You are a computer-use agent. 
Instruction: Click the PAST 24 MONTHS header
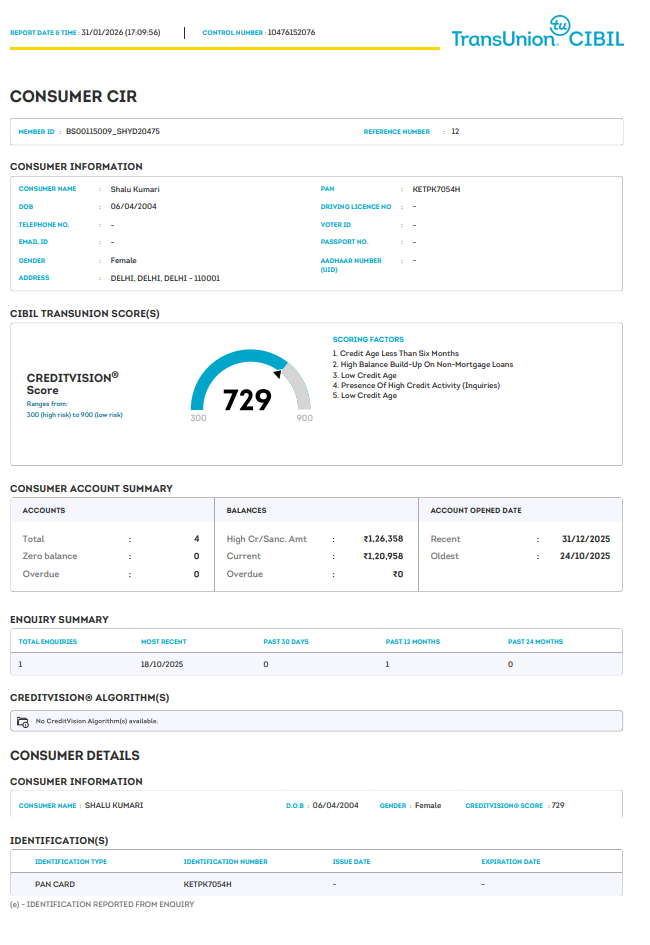535,642
